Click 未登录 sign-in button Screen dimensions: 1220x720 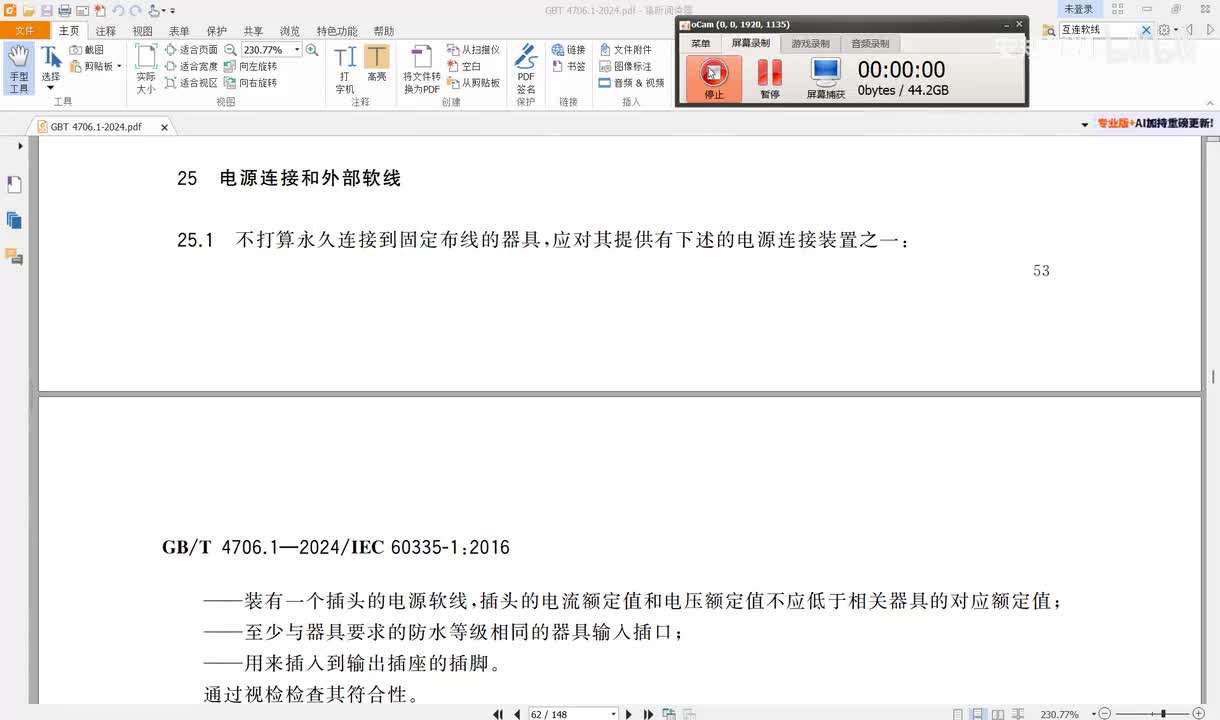point(1078,9)
